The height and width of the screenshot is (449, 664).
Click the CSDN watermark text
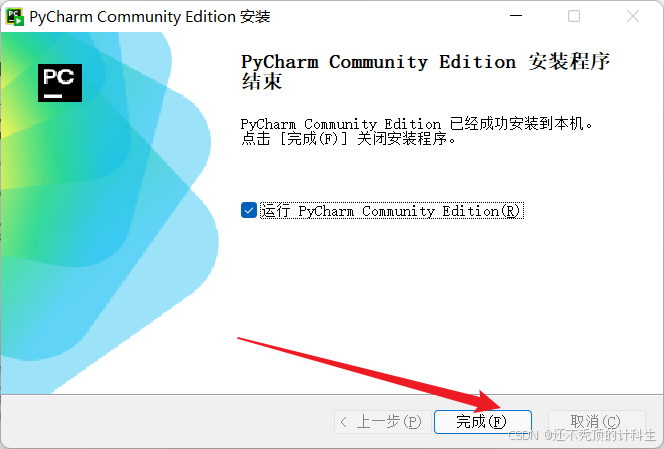pos(581,435)
